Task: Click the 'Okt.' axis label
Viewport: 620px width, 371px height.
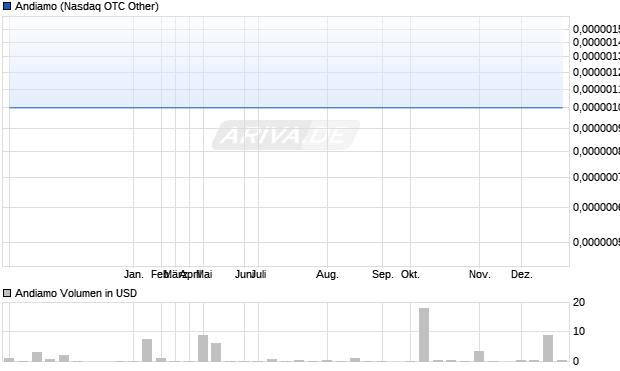Action: (x=410, y=274)
